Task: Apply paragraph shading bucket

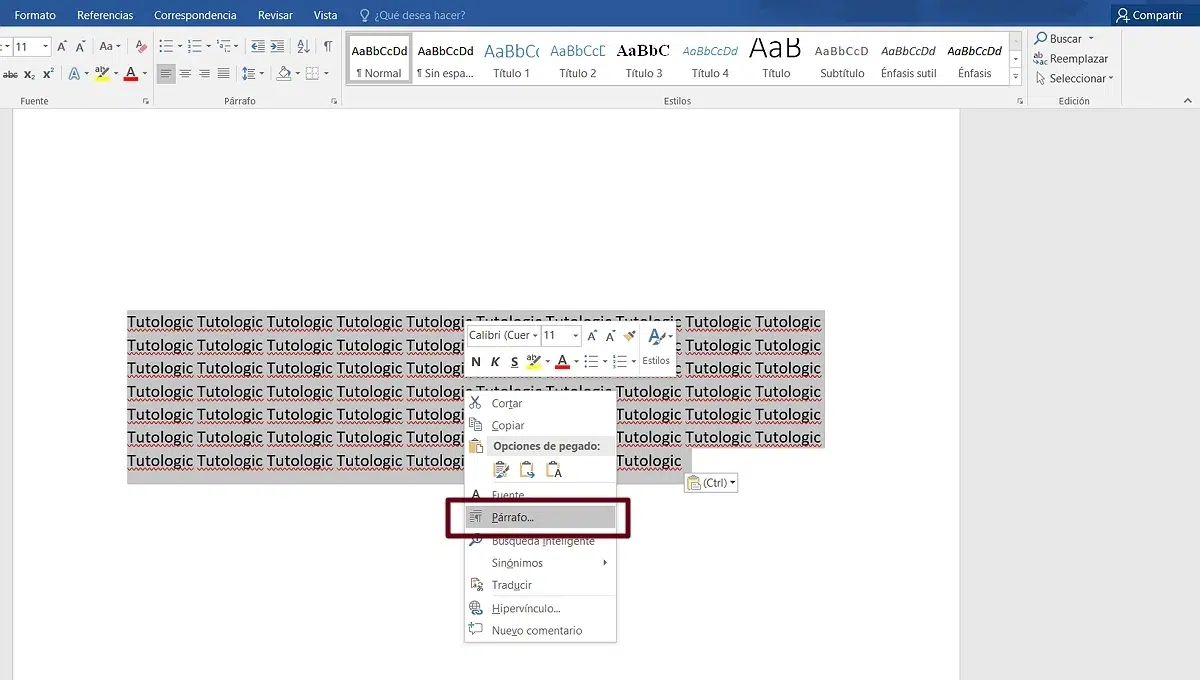Action: [x=284, y=74]
